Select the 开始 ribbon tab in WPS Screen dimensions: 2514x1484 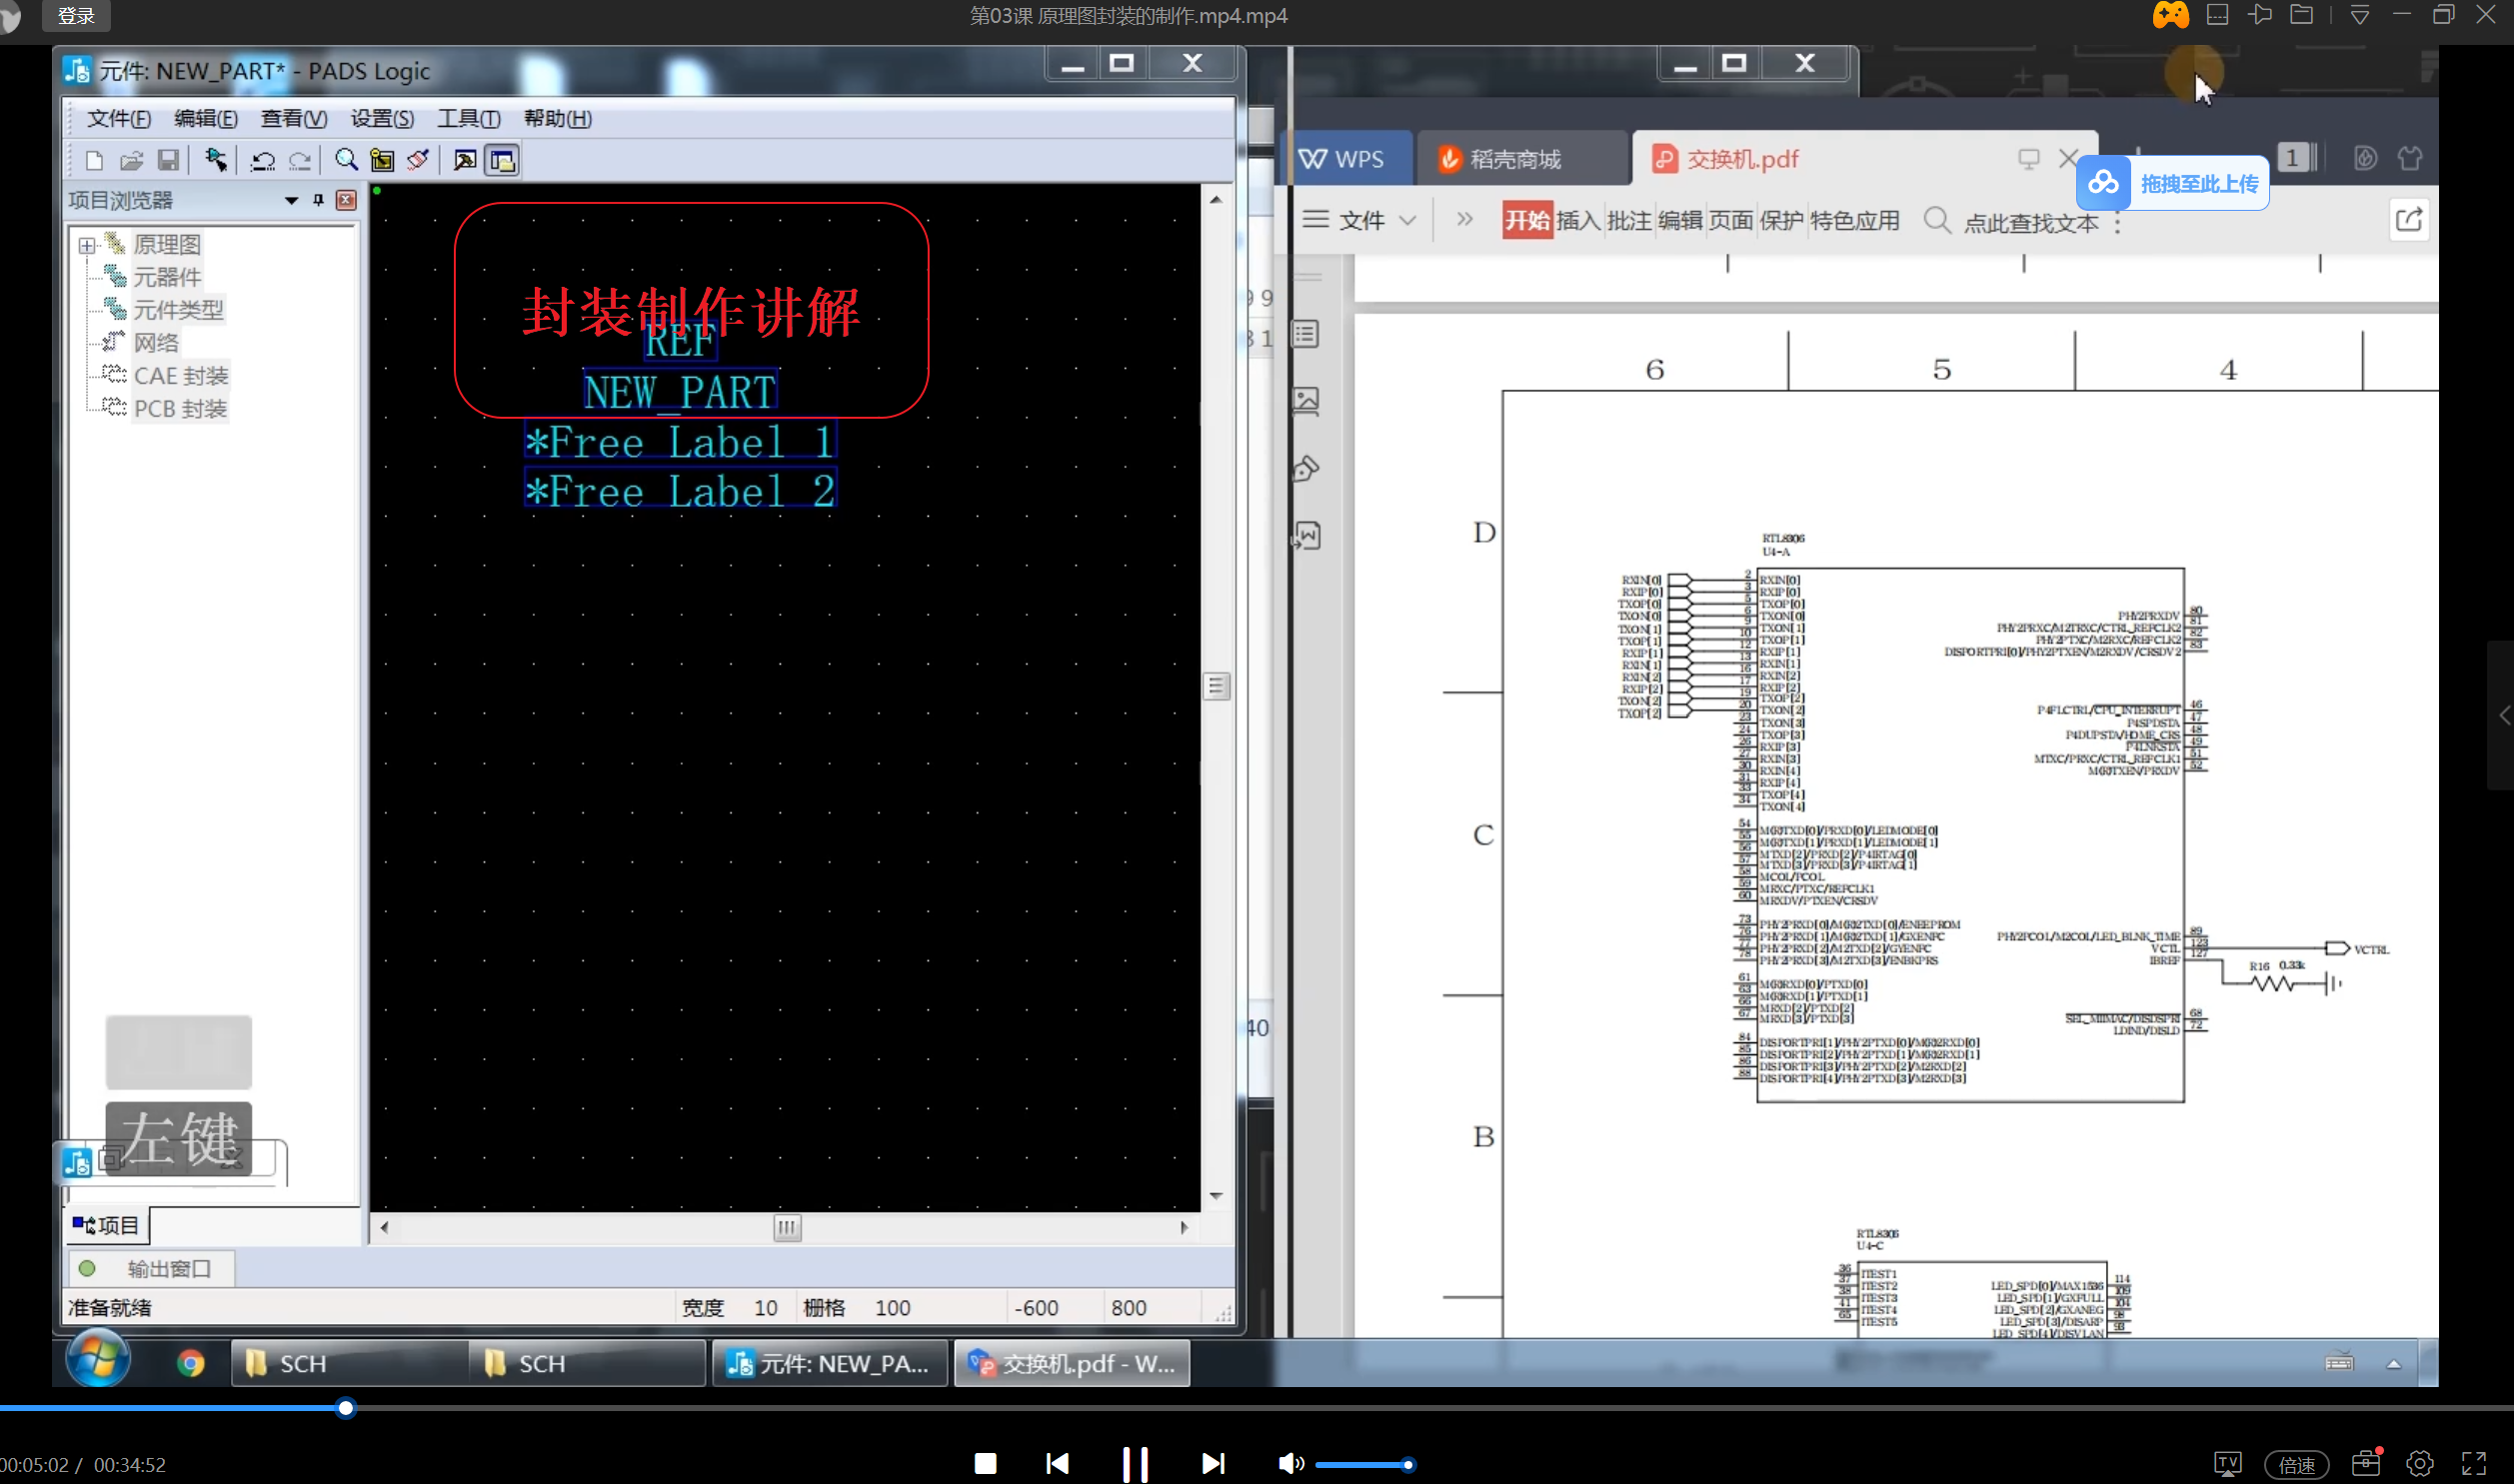[x=1527, y=220]
